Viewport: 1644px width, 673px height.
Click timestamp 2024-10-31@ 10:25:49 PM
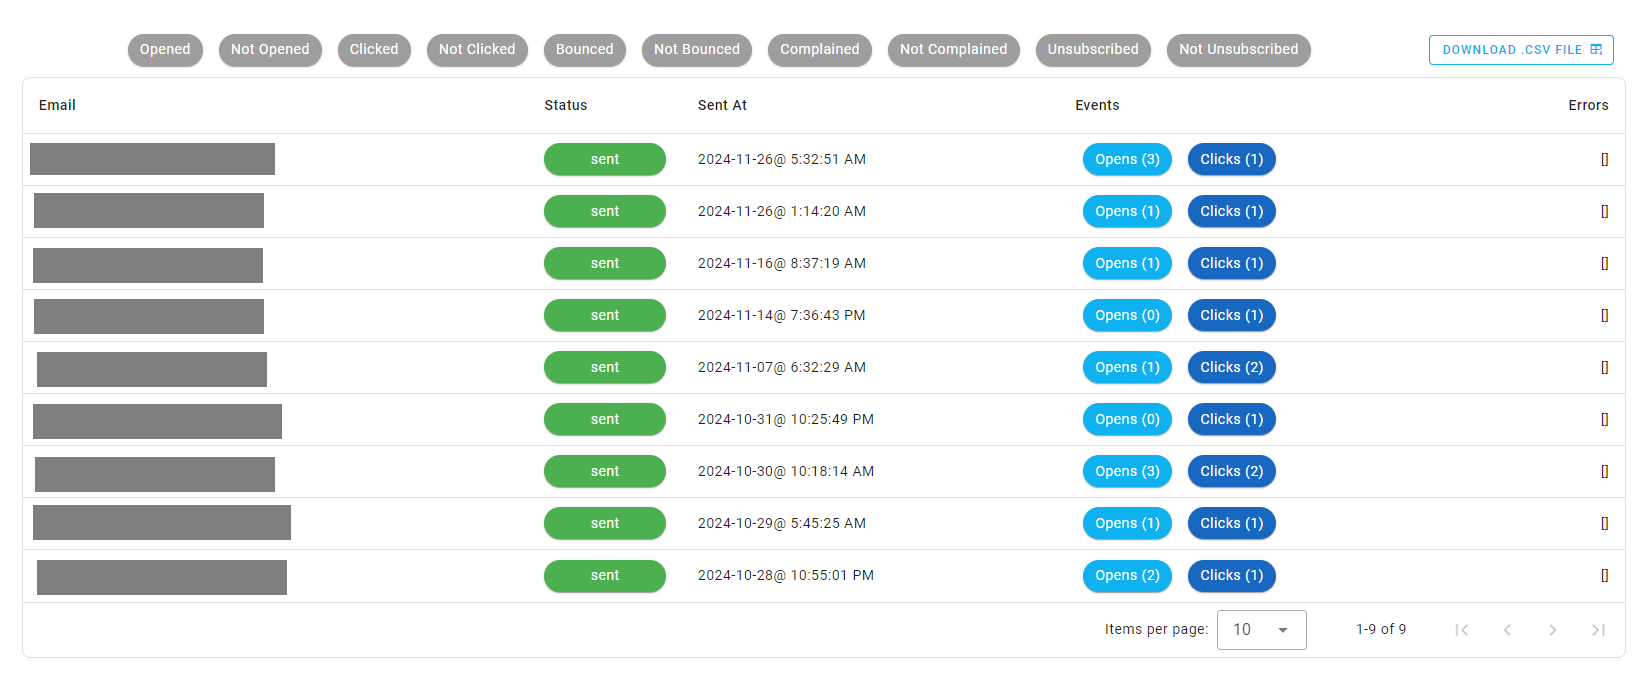point(786,419)
